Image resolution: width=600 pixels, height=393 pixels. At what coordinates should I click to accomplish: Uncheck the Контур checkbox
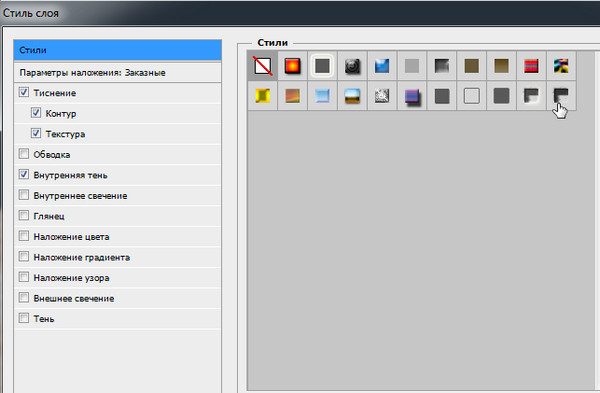36,113
